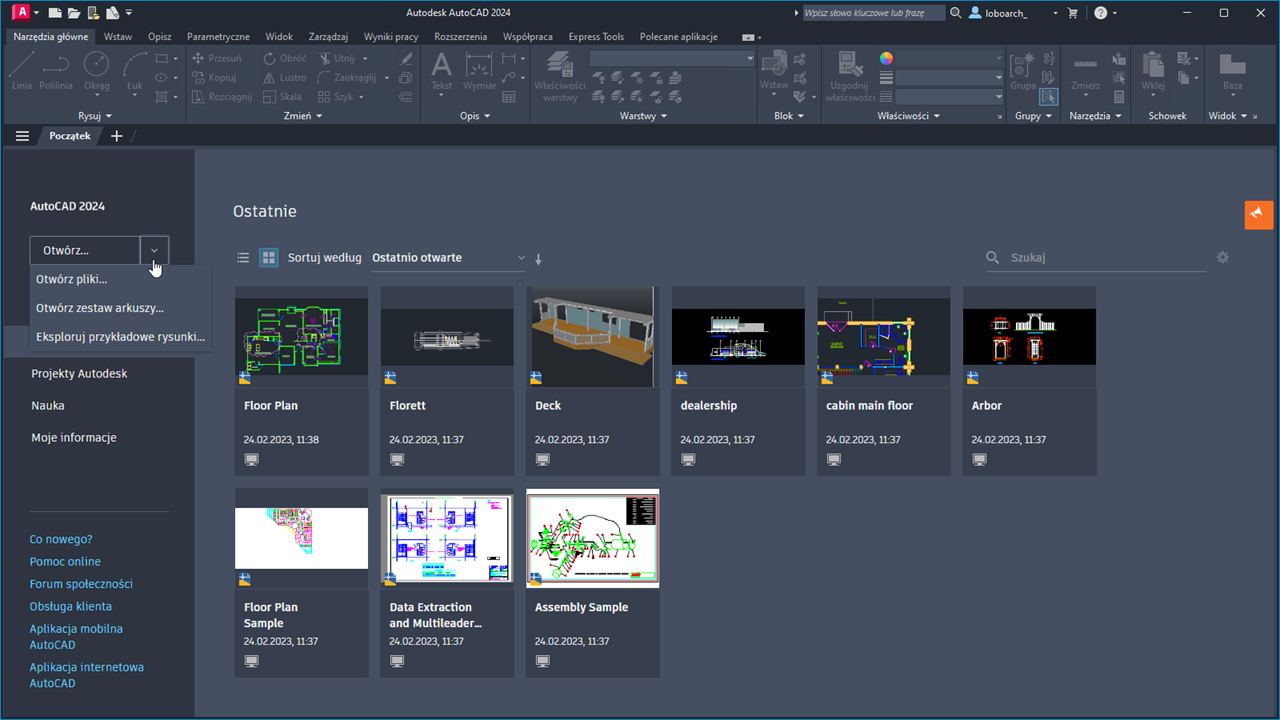Add a new drawing tab with plus
Image resolution: width=1280 pixels, height=720 pixels.
[x=116, y=136]
